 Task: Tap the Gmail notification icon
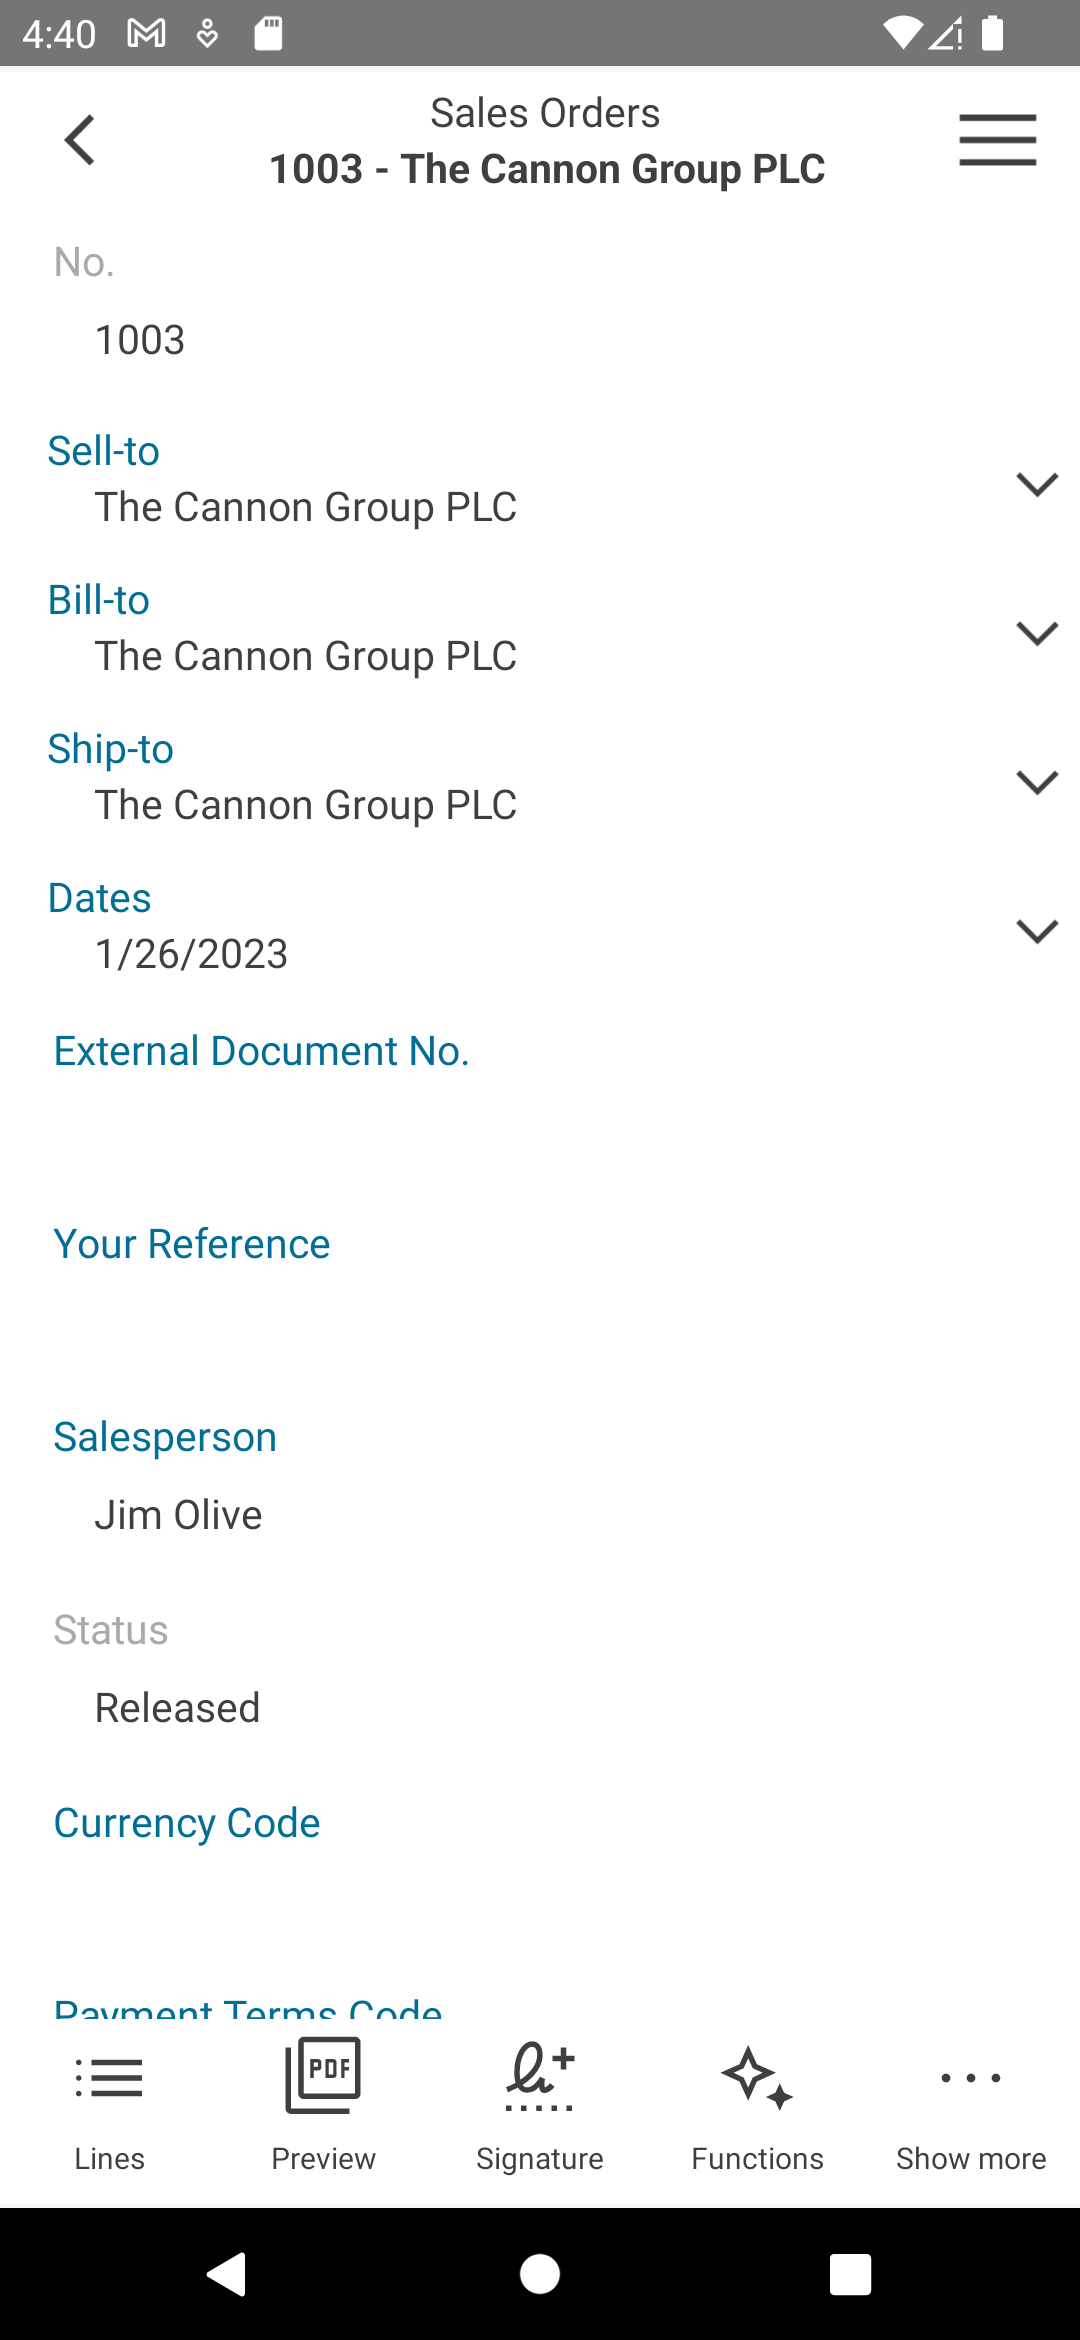pos(146,34)
